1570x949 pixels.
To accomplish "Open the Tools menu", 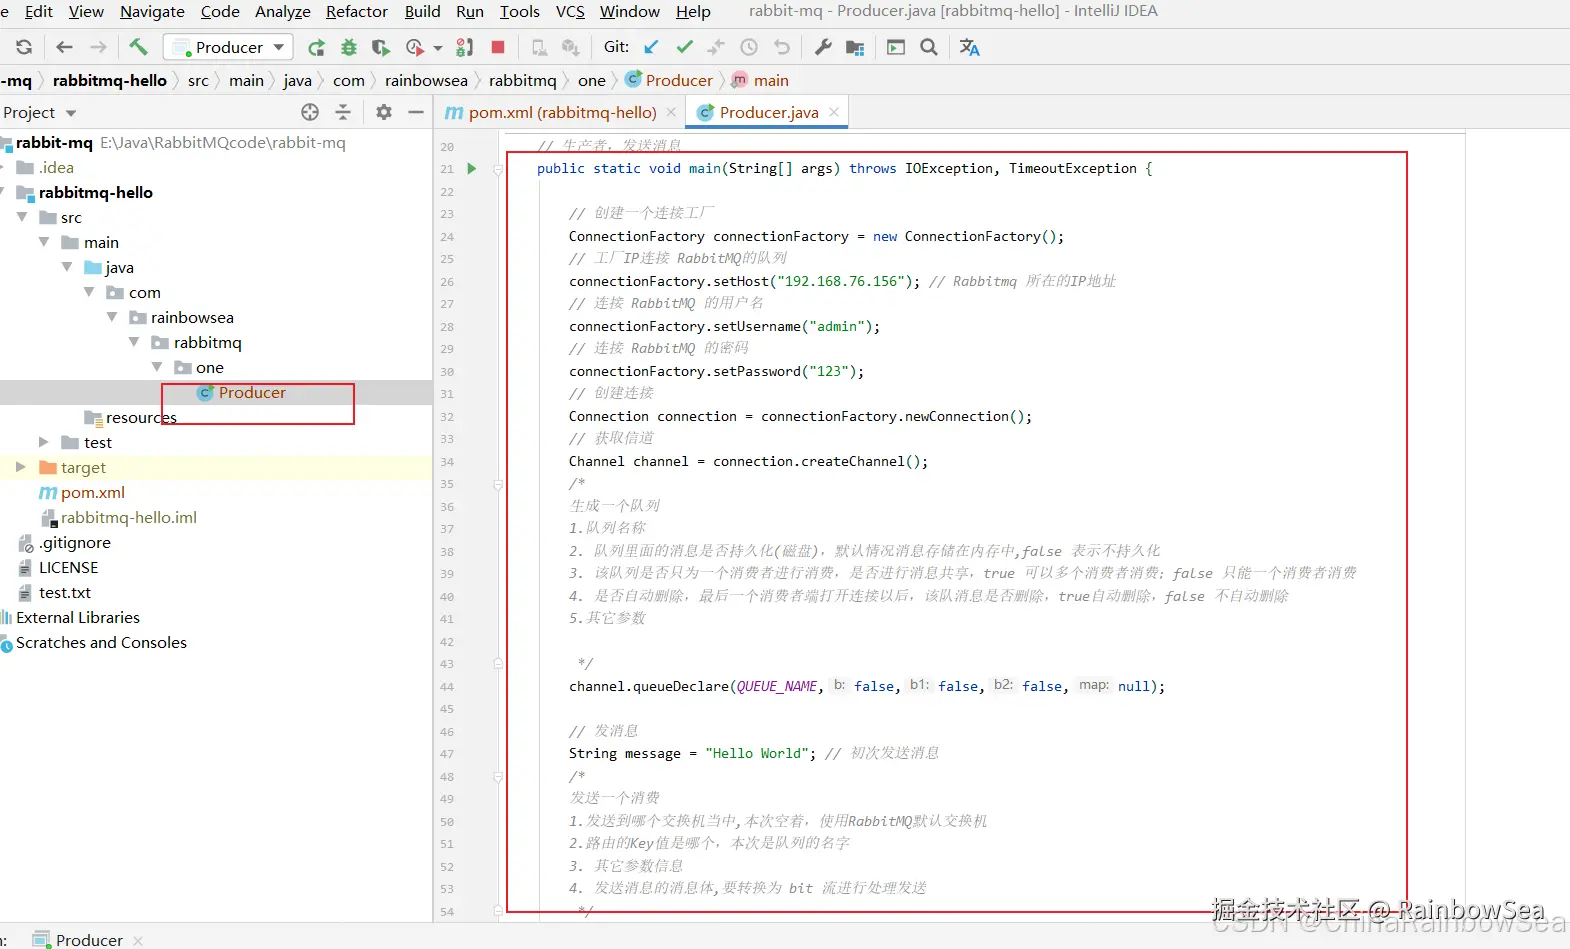I will (520, 11).
